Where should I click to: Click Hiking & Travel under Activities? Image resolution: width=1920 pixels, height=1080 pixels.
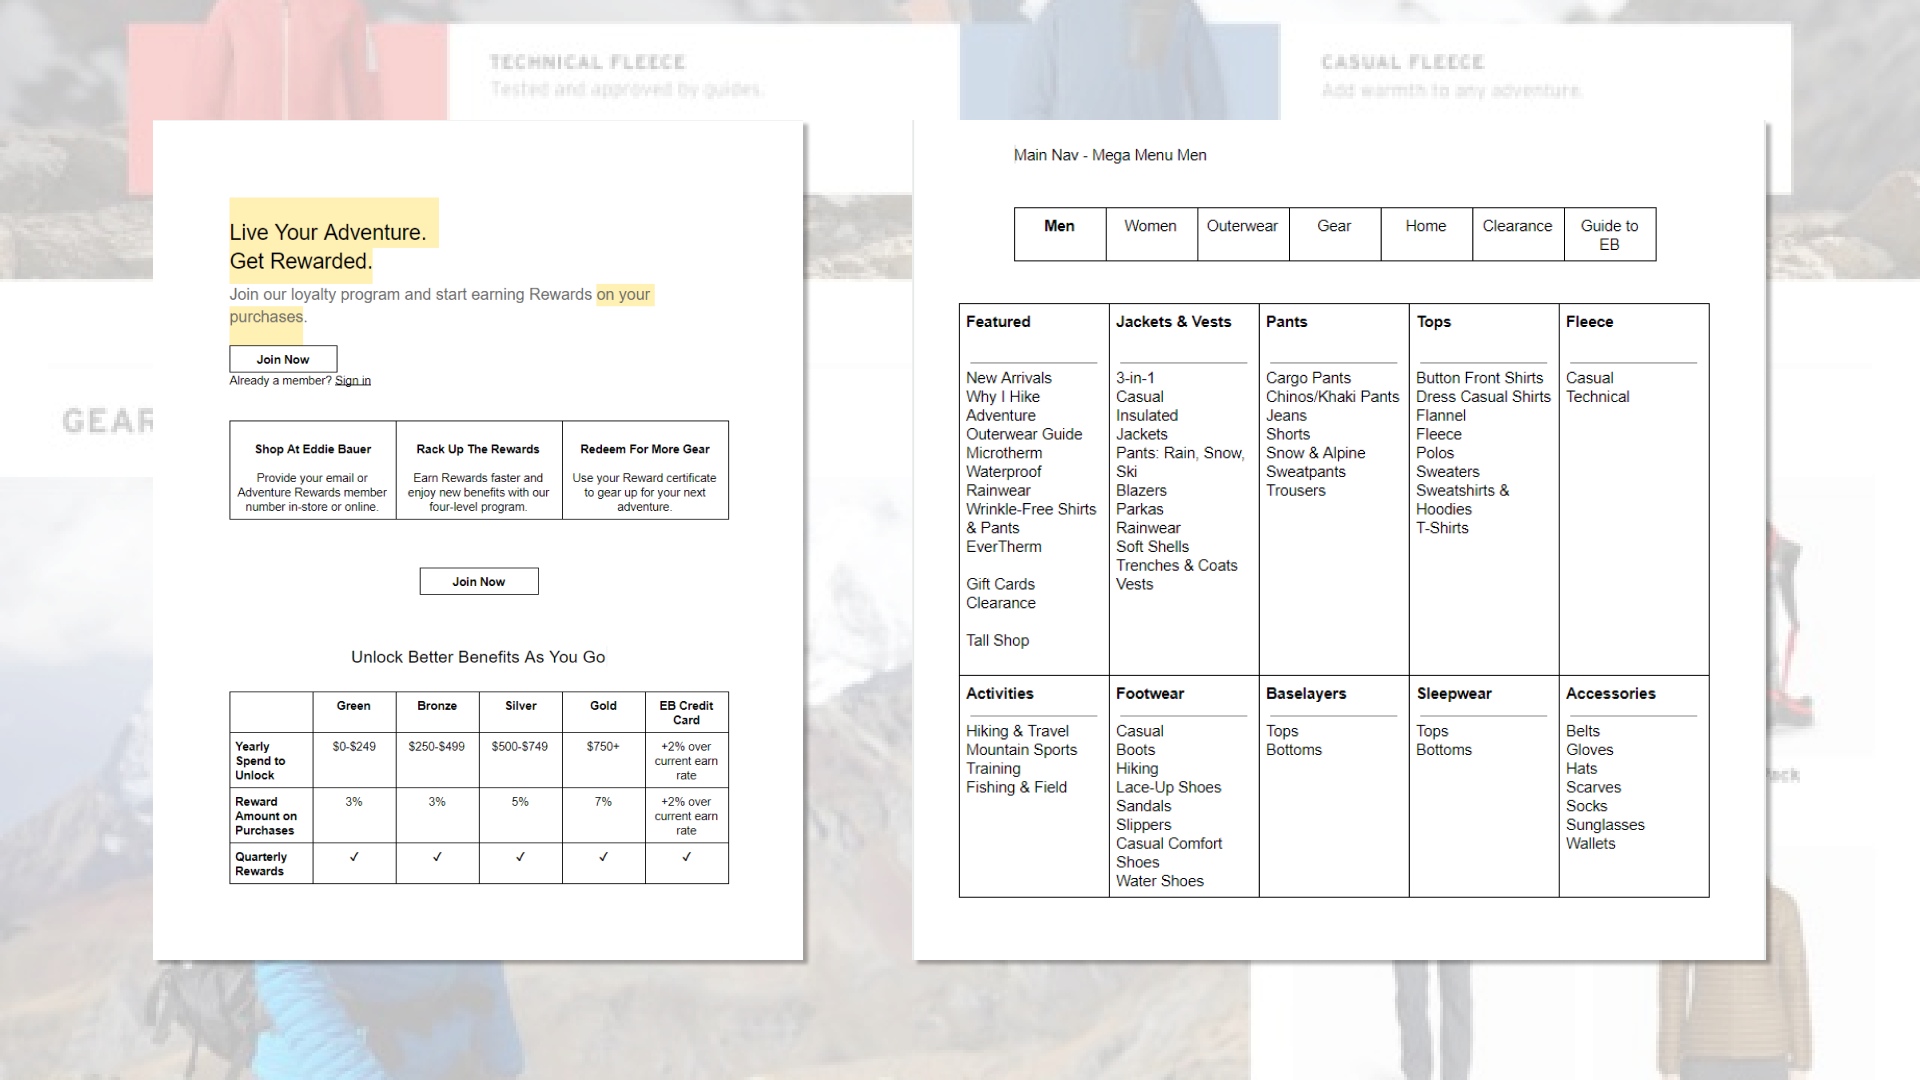[1017, 731]
